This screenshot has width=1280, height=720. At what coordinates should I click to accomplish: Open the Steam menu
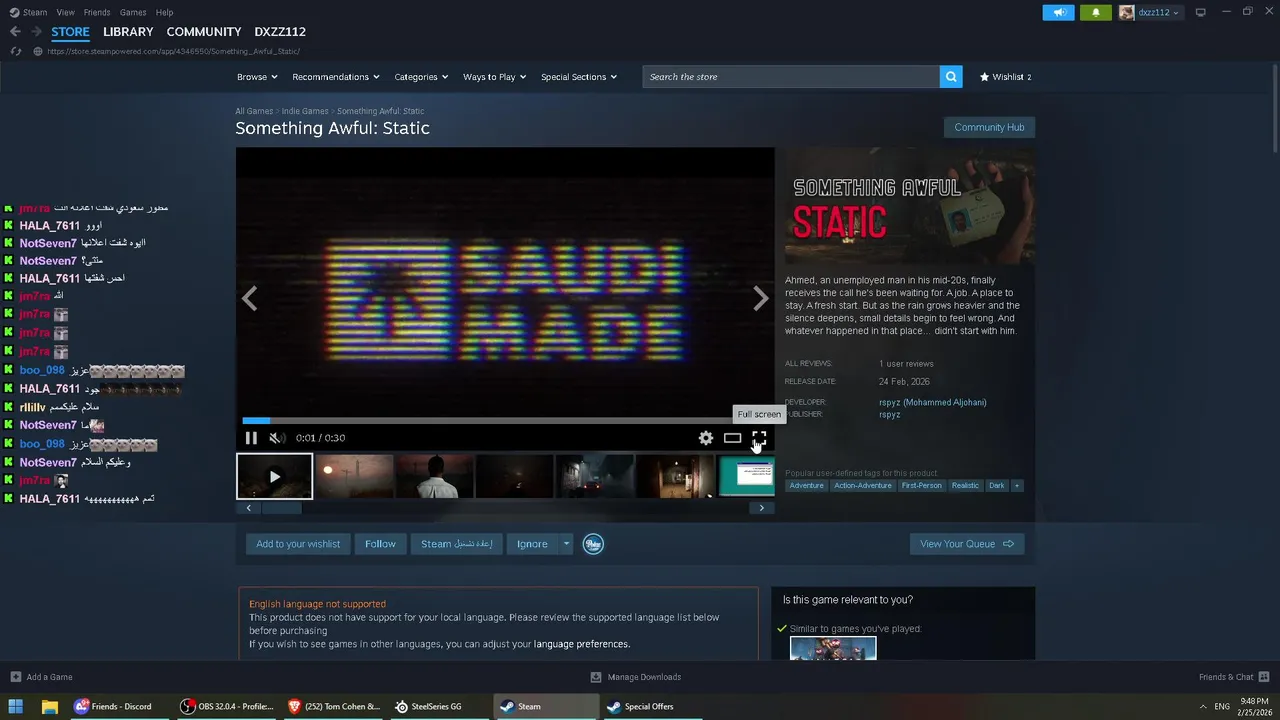(x=29, y=12)
